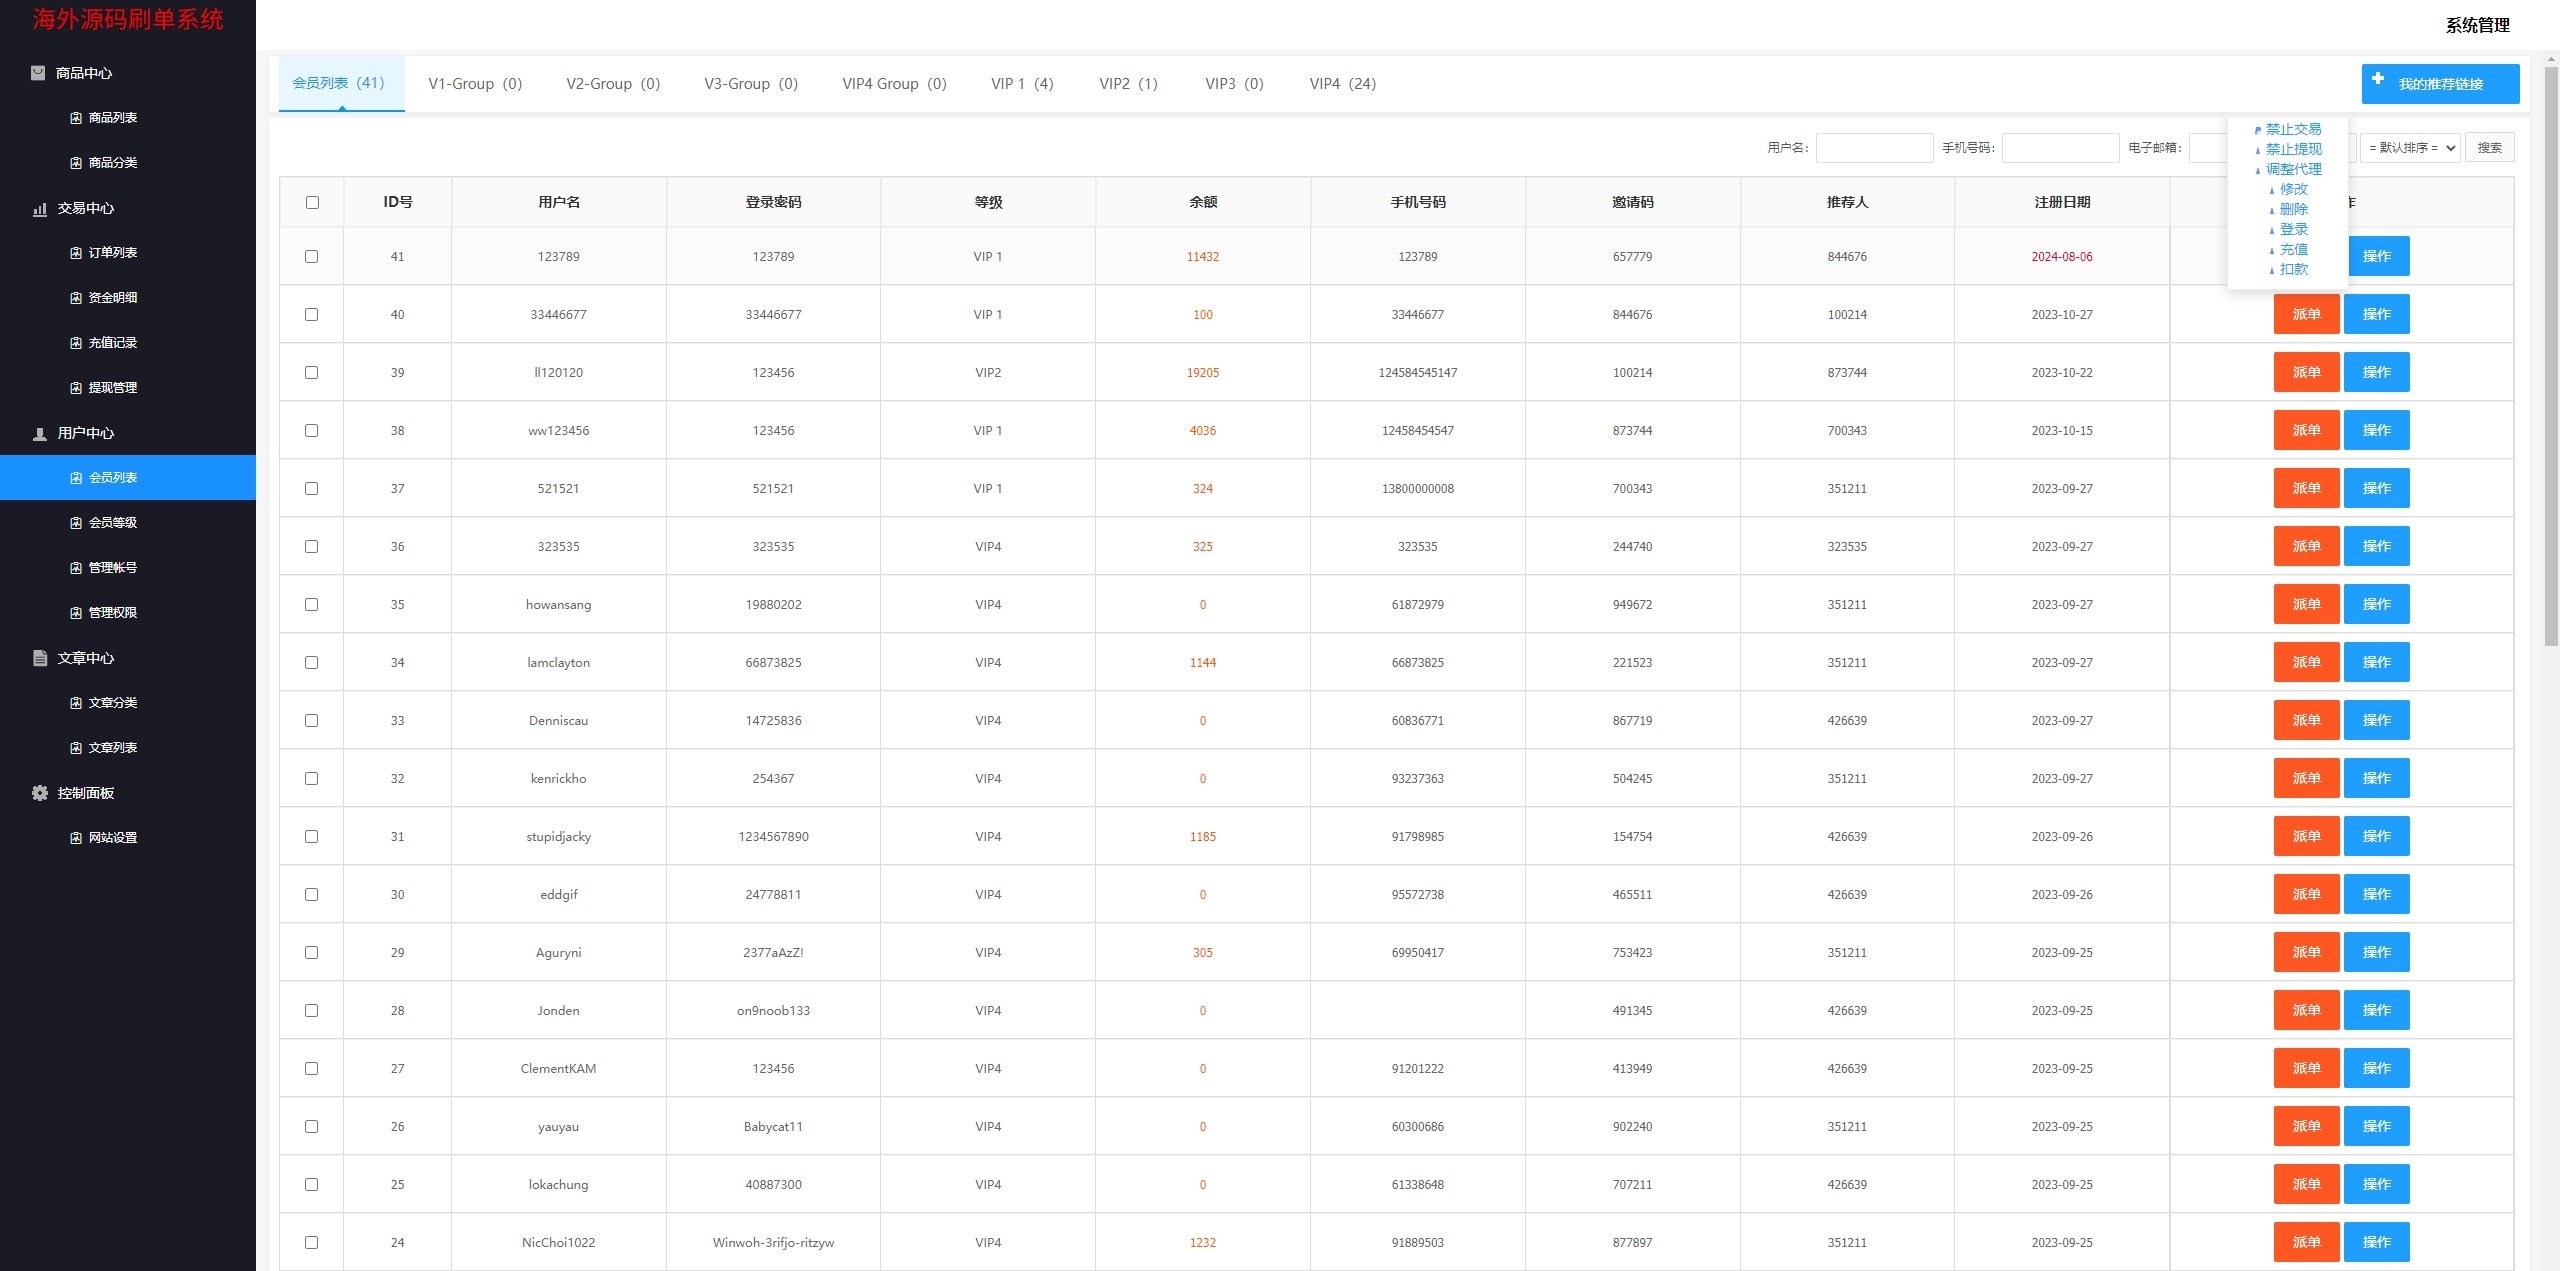Open 资金明细 via its sidebar icon
Viewport: 2560px width, 1271px height.
pos(76,298)
